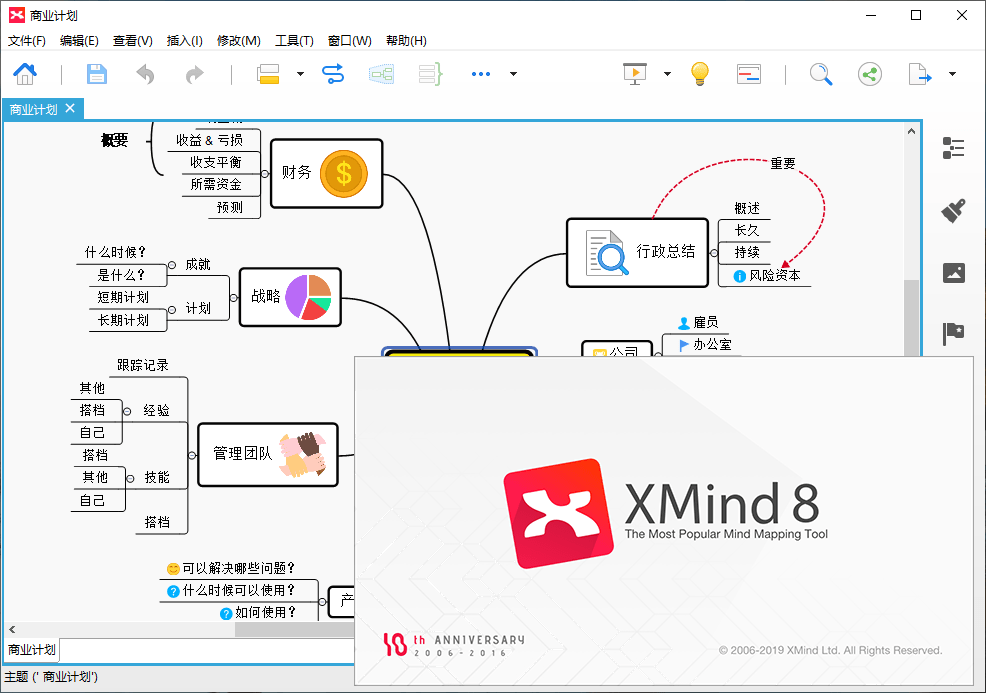The image size is (986, 693).
Task: Open brainstorming with the light bulb icon
Action: tap(700, 74)
